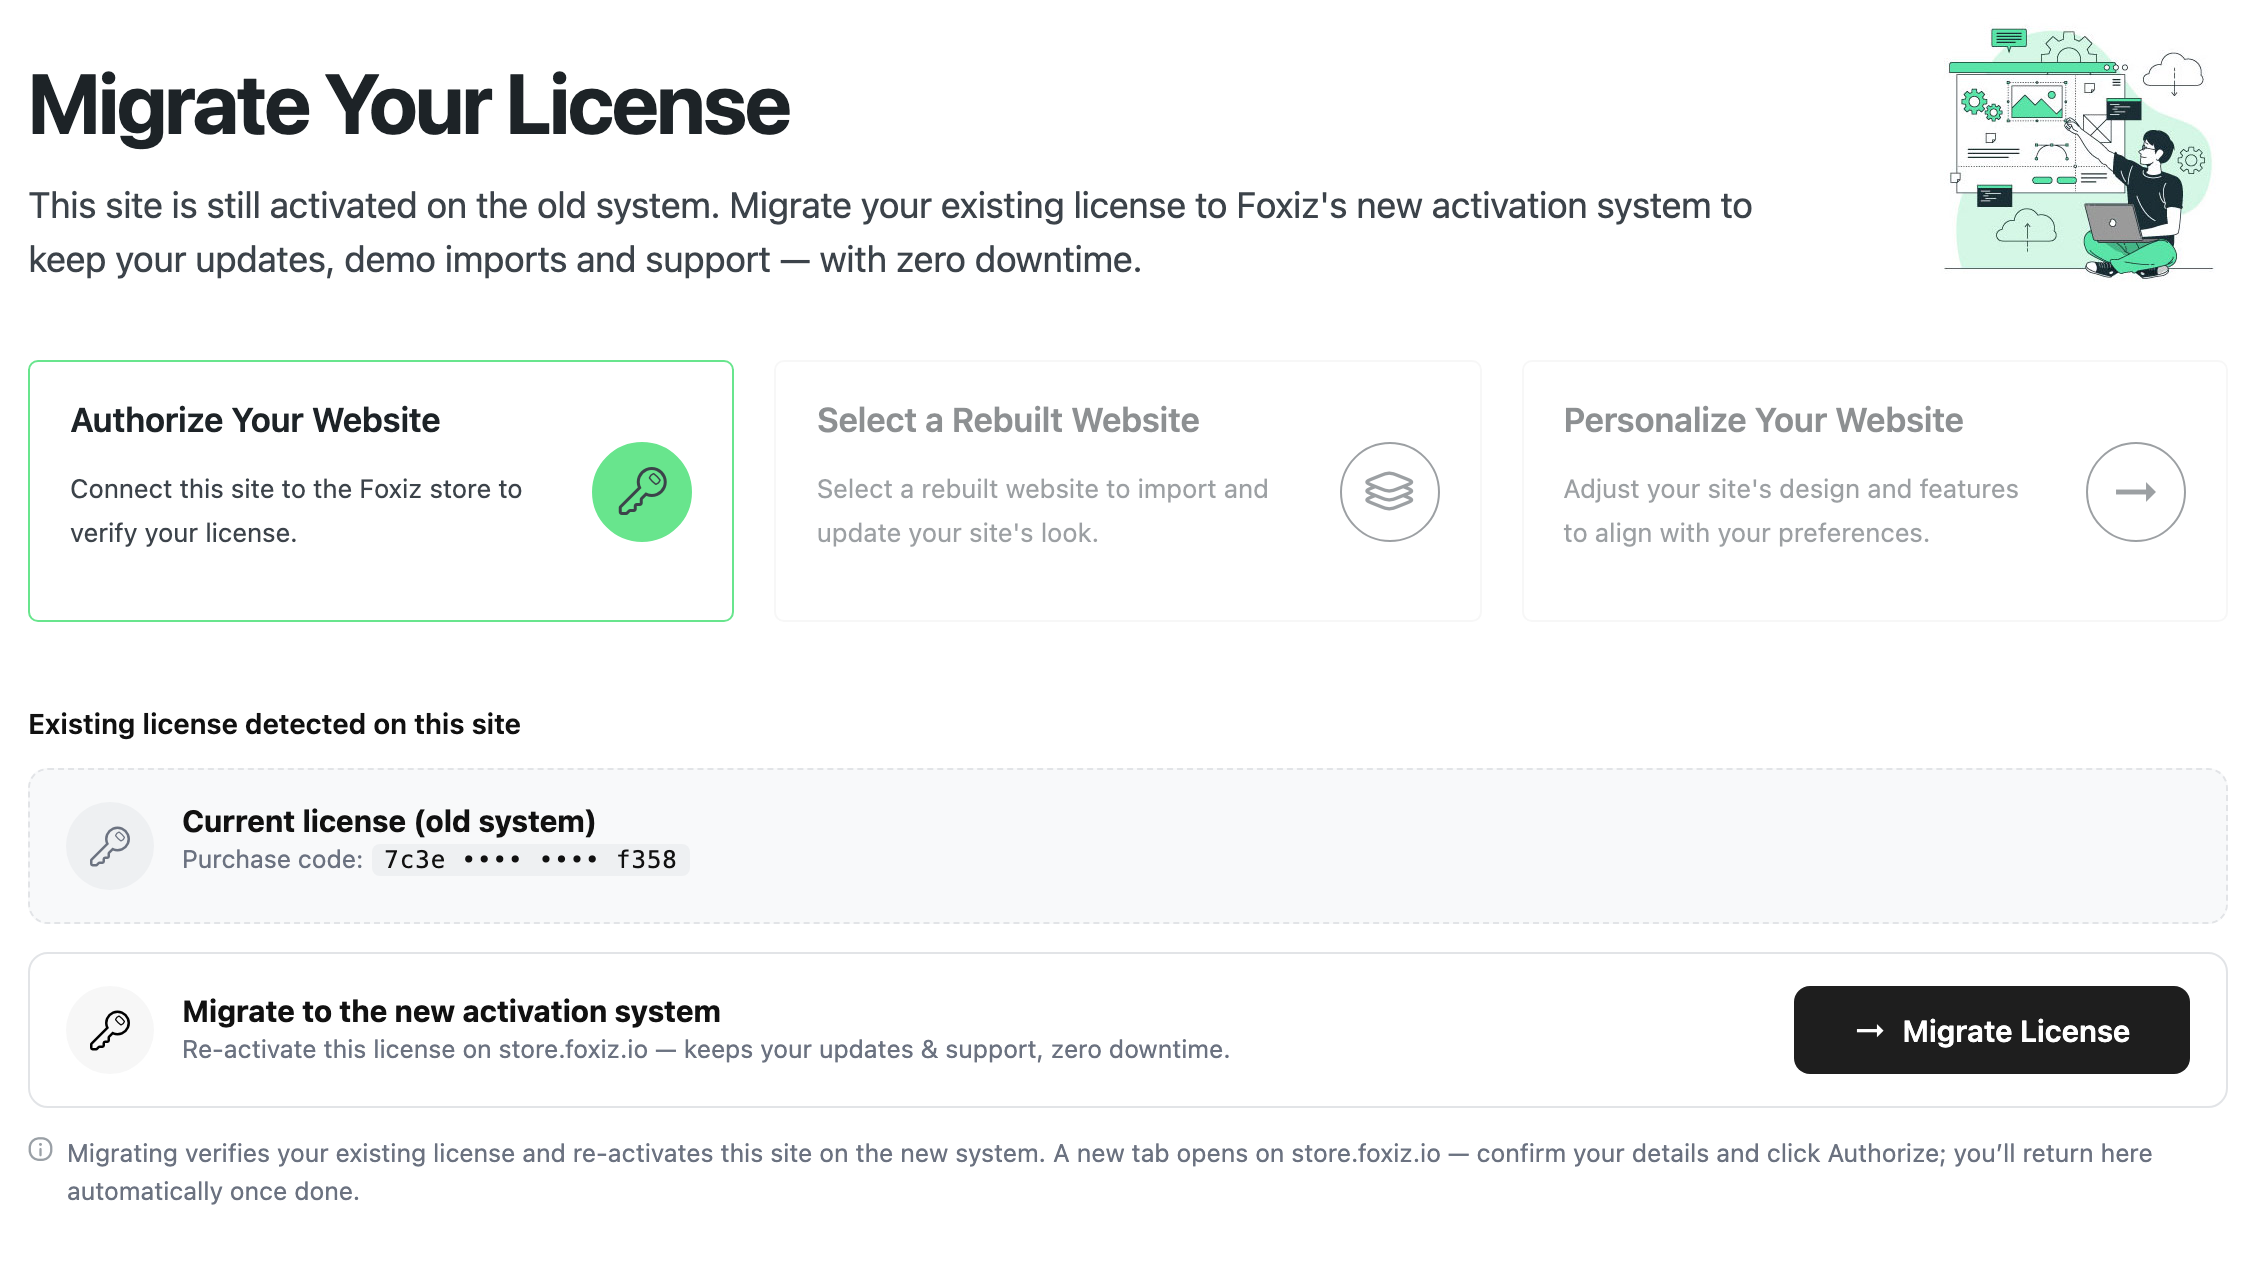The width and height of the screenshot is (2256, 1262).
Task: Click the Migrating verifies your existing license note
Action: 1110,1172
